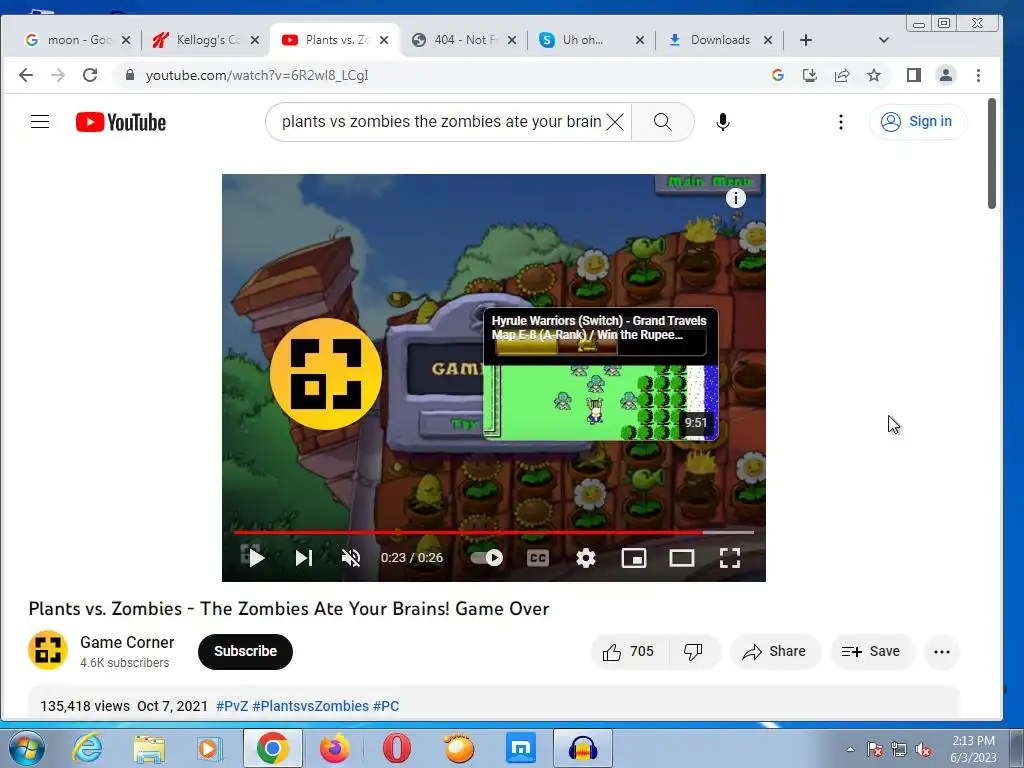Viewport: 1024px width, 768px height.
Task: Open the Chrome profile icon
Action: pos(946,75)
